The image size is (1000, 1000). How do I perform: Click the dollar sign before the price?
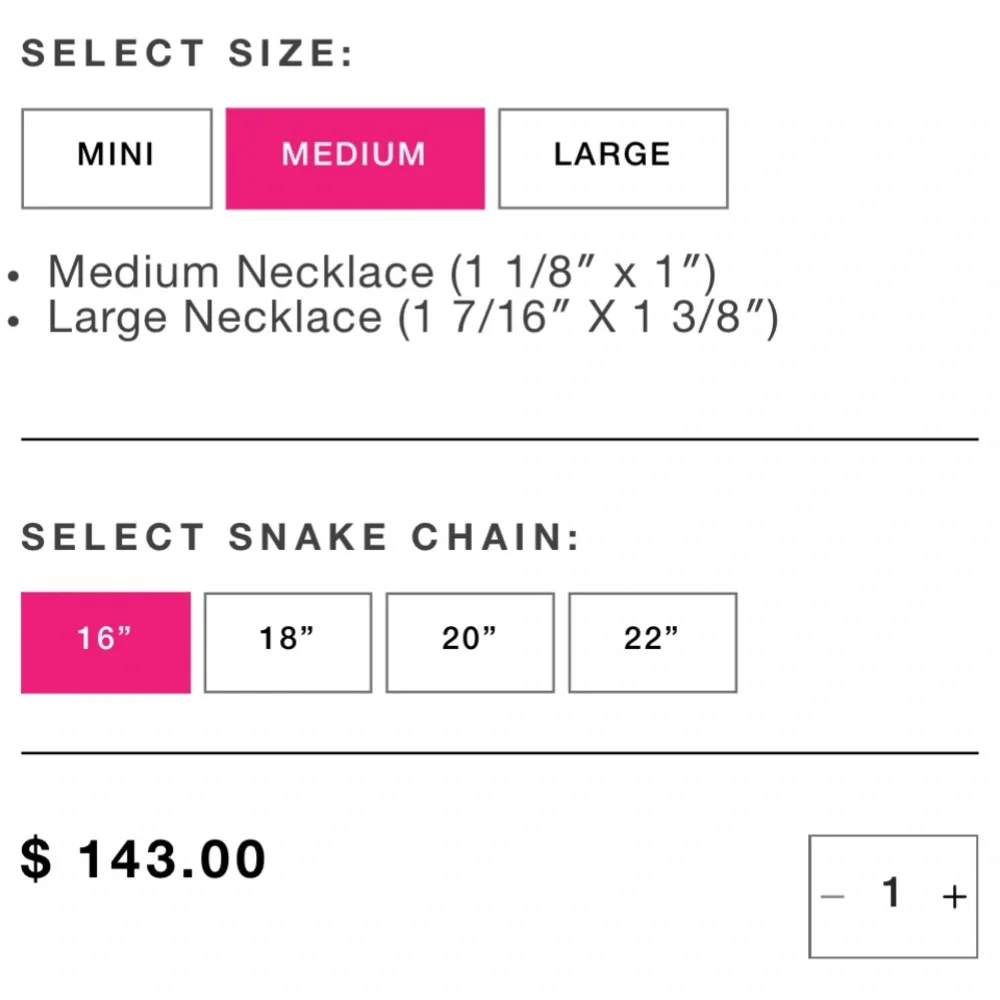[x=36, y=860]
